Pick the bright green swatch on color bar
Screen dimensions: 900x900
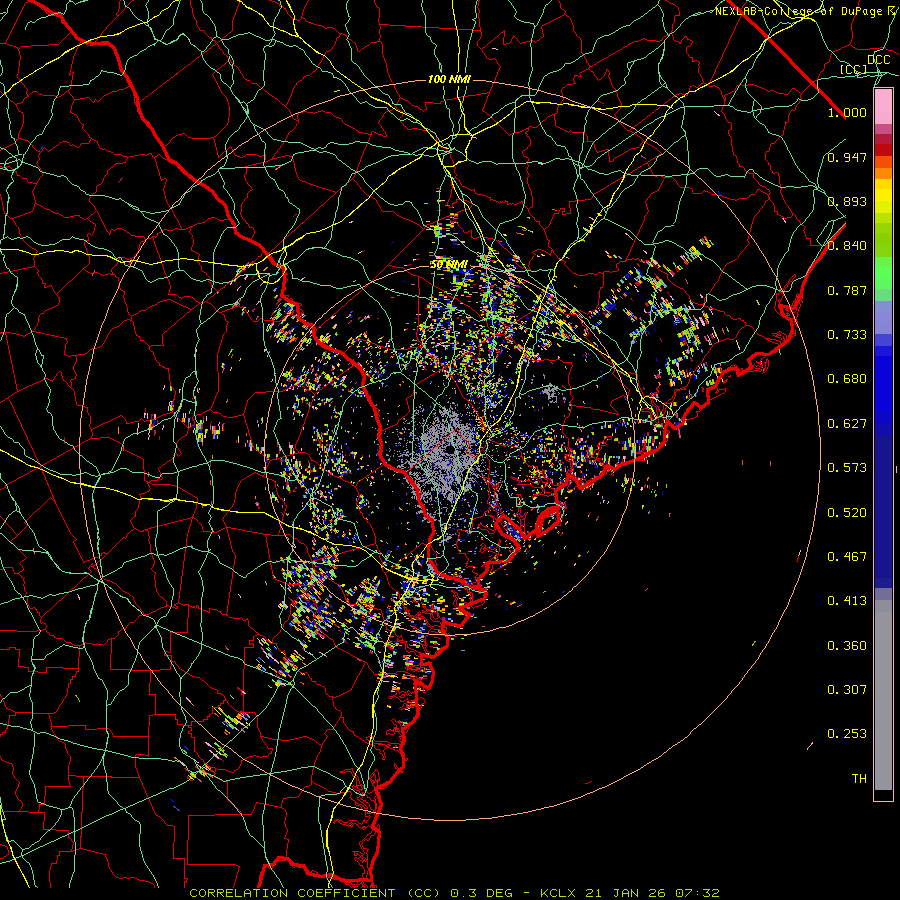883,273
